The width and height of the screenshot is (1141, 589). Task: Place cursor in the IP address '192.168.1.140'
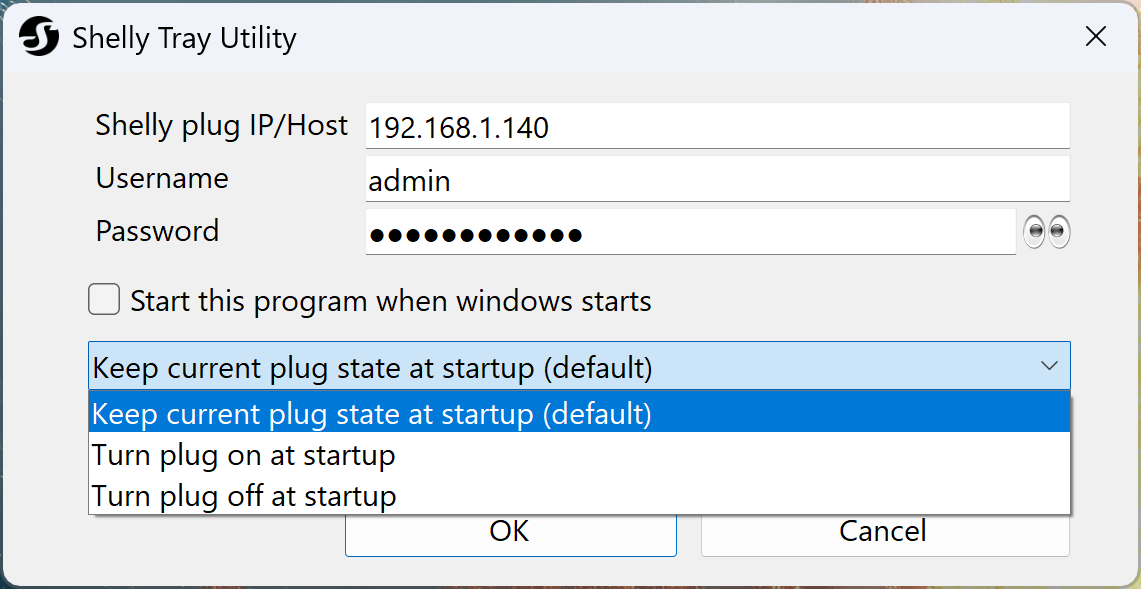coord(458,127)
